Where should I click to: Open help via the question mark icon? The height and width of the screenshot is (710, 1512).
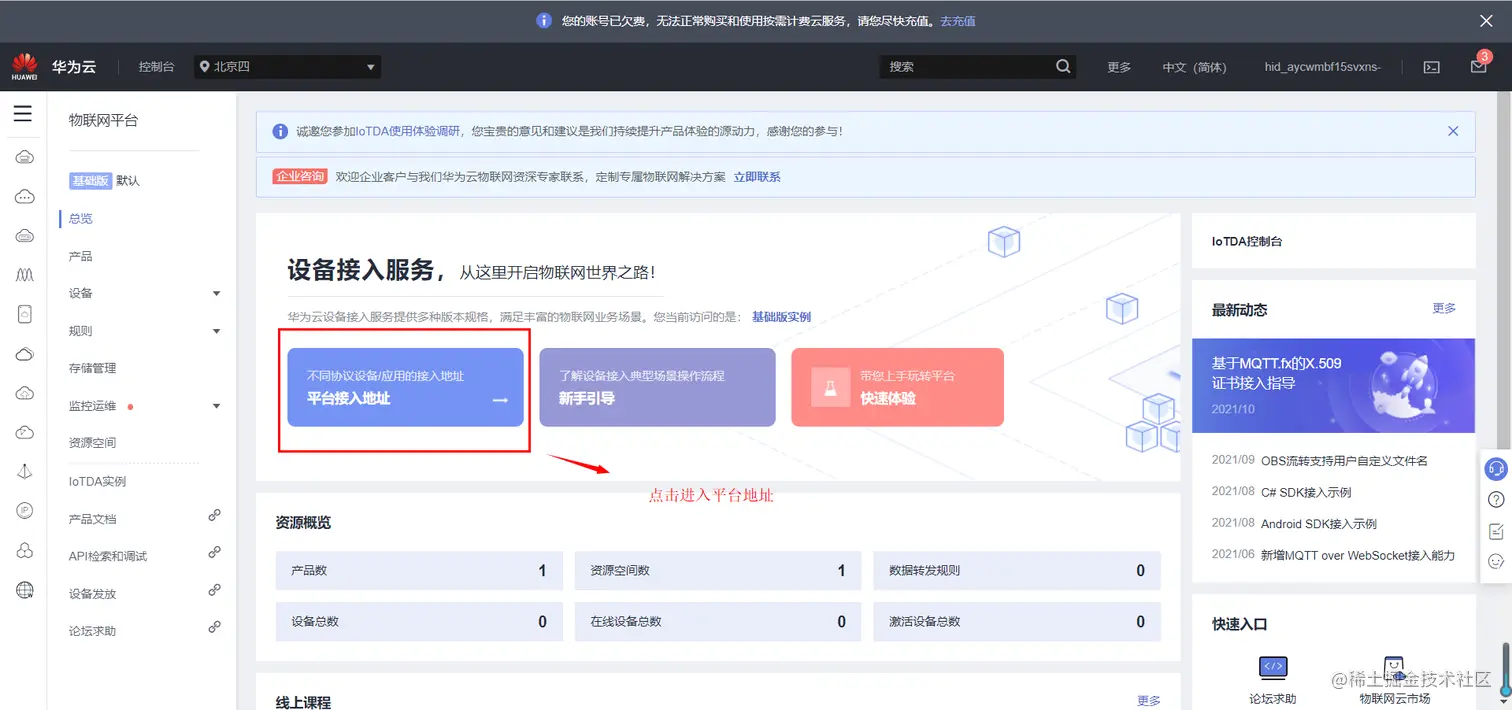click(1496, 499)
